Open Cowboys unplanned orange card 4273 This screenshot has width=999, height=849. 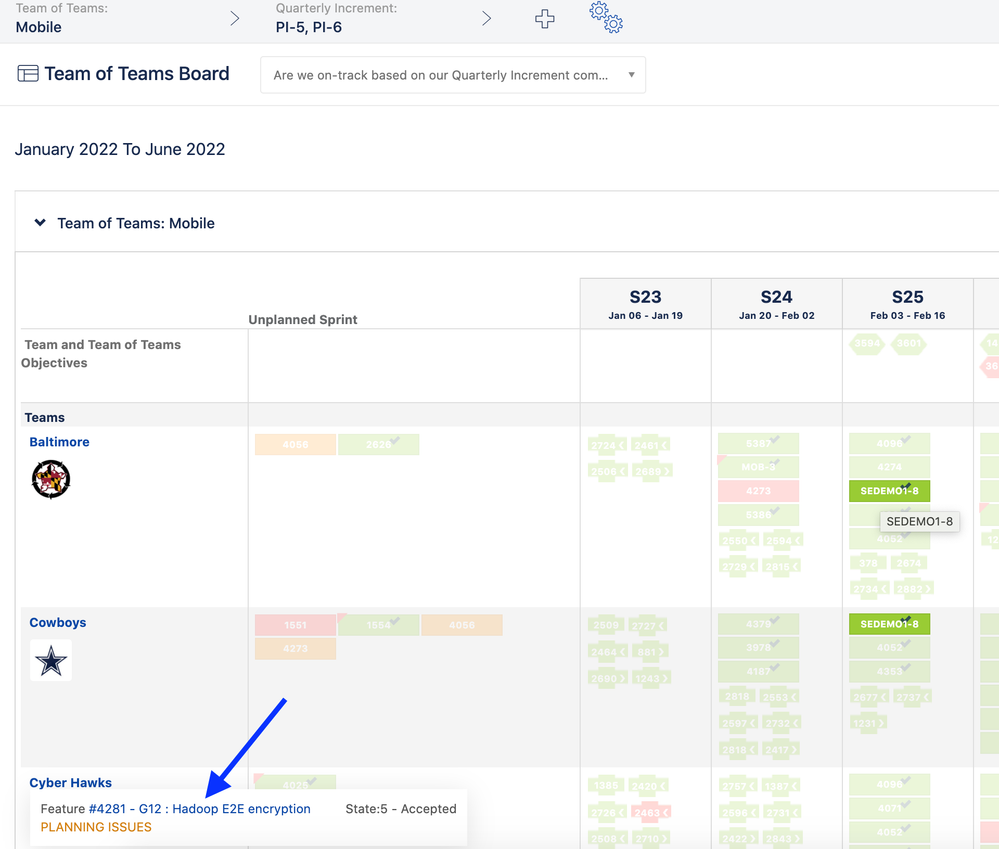(296, 649)
